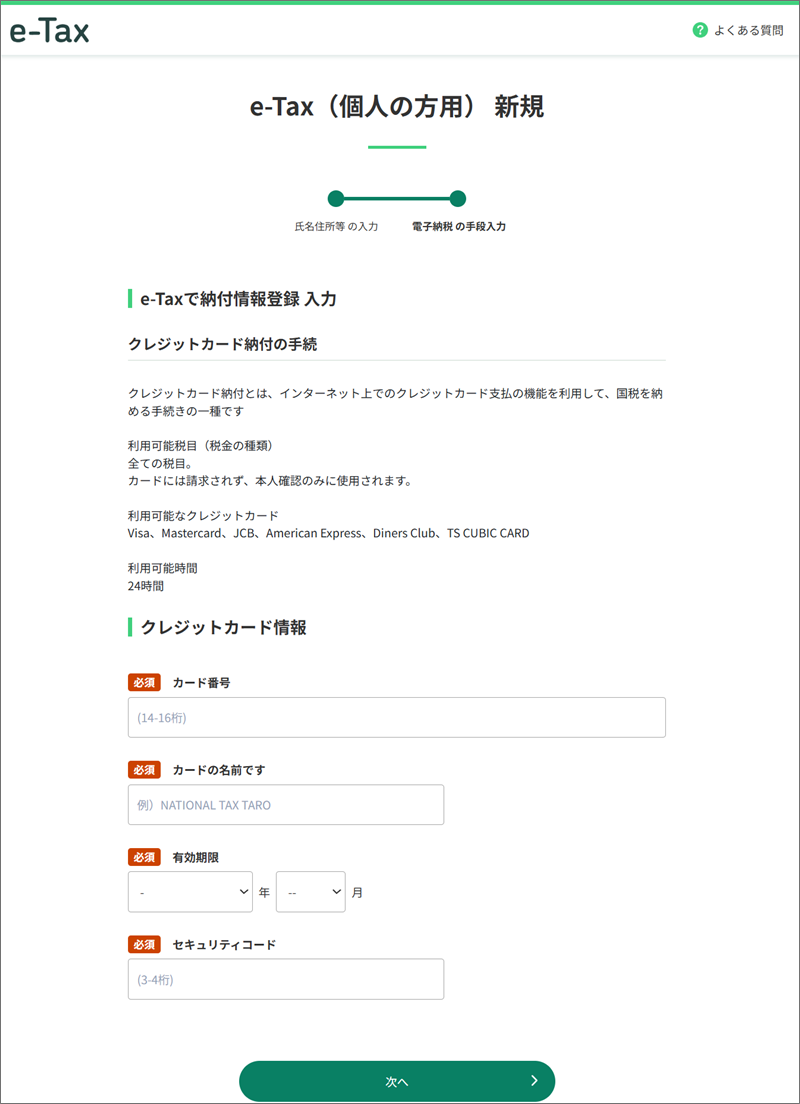Screen dimensions: 800x1104
Task: Click the 必須 badge beside カードの名前です
Action: (x=144, y=770)
